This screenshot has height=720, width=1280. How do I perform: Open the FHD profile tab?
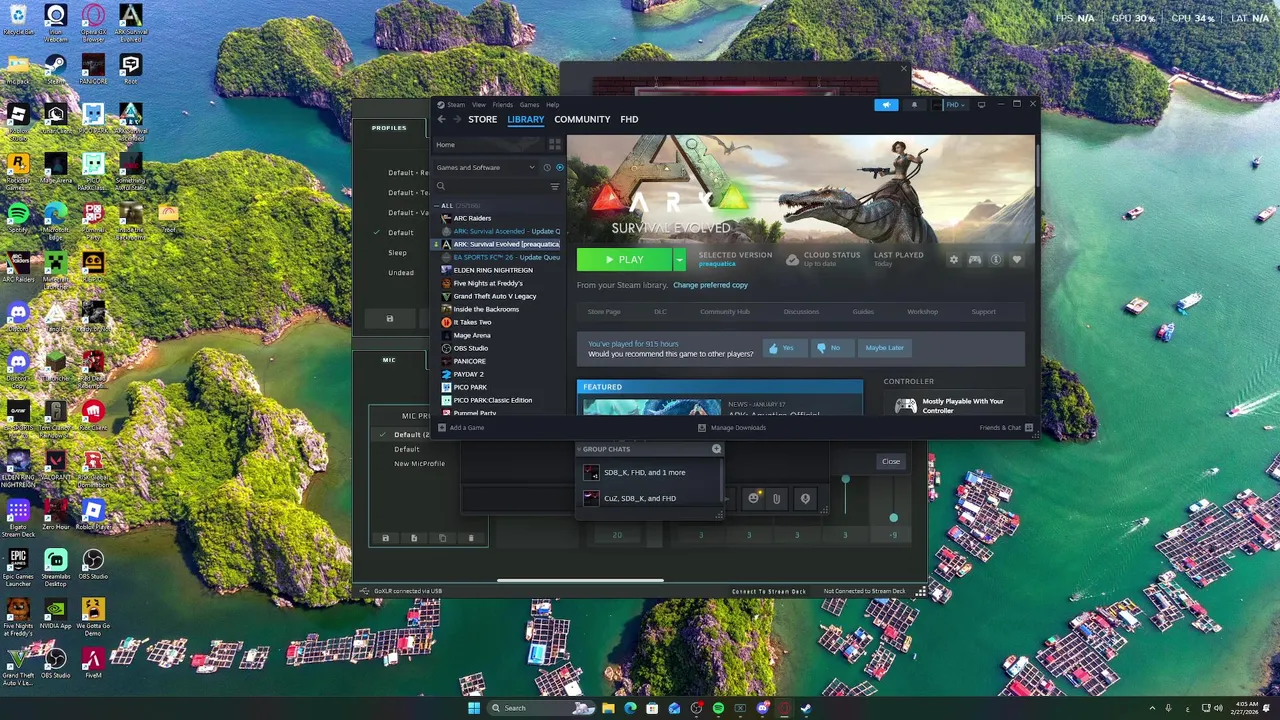629,119
